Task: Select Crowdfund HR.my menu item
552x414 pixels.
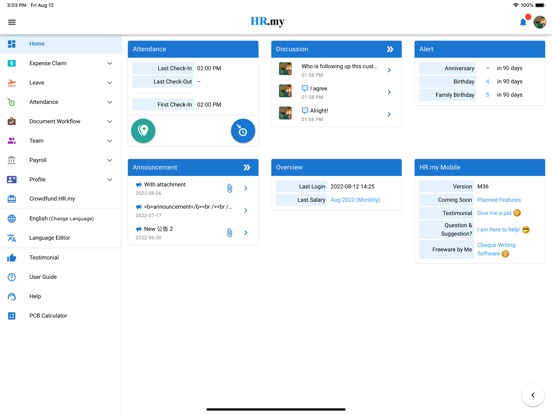Action: (x=61, y=199)
